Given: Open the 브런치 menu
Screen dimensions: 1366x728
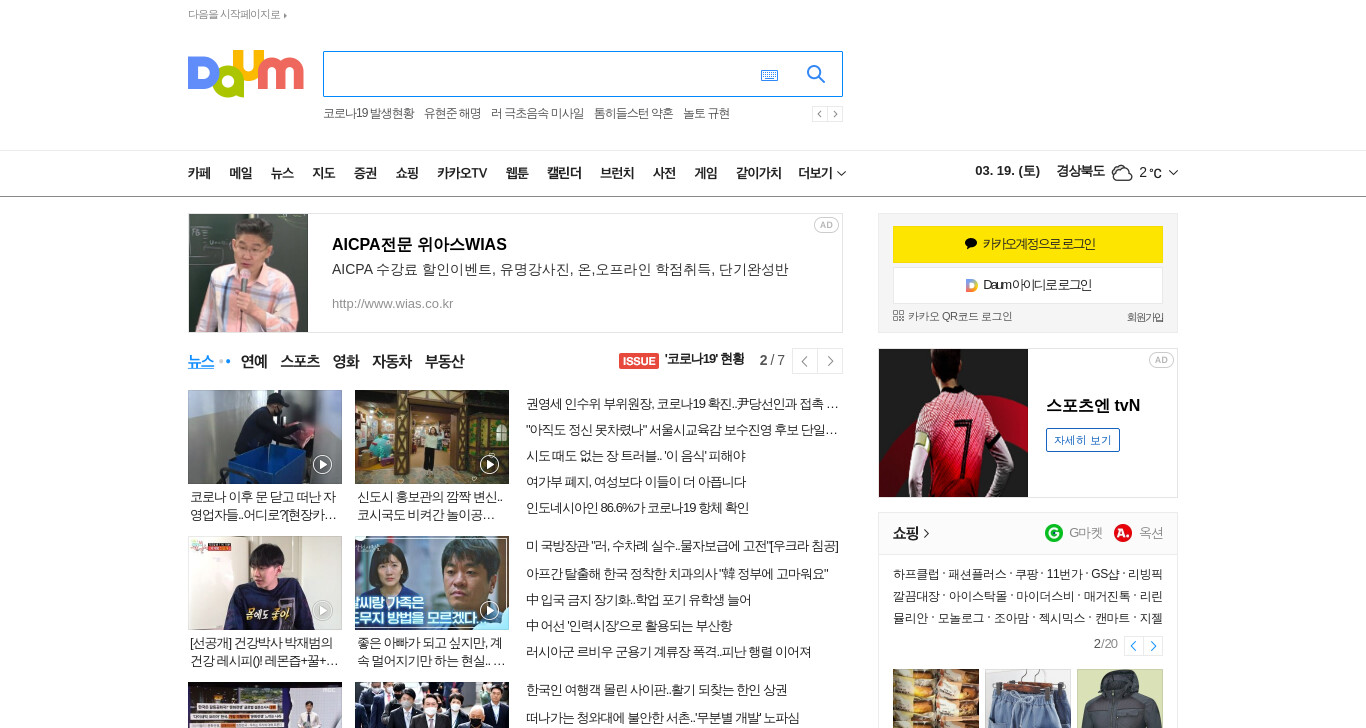Looking at the screenshot, I should (617, 173).
